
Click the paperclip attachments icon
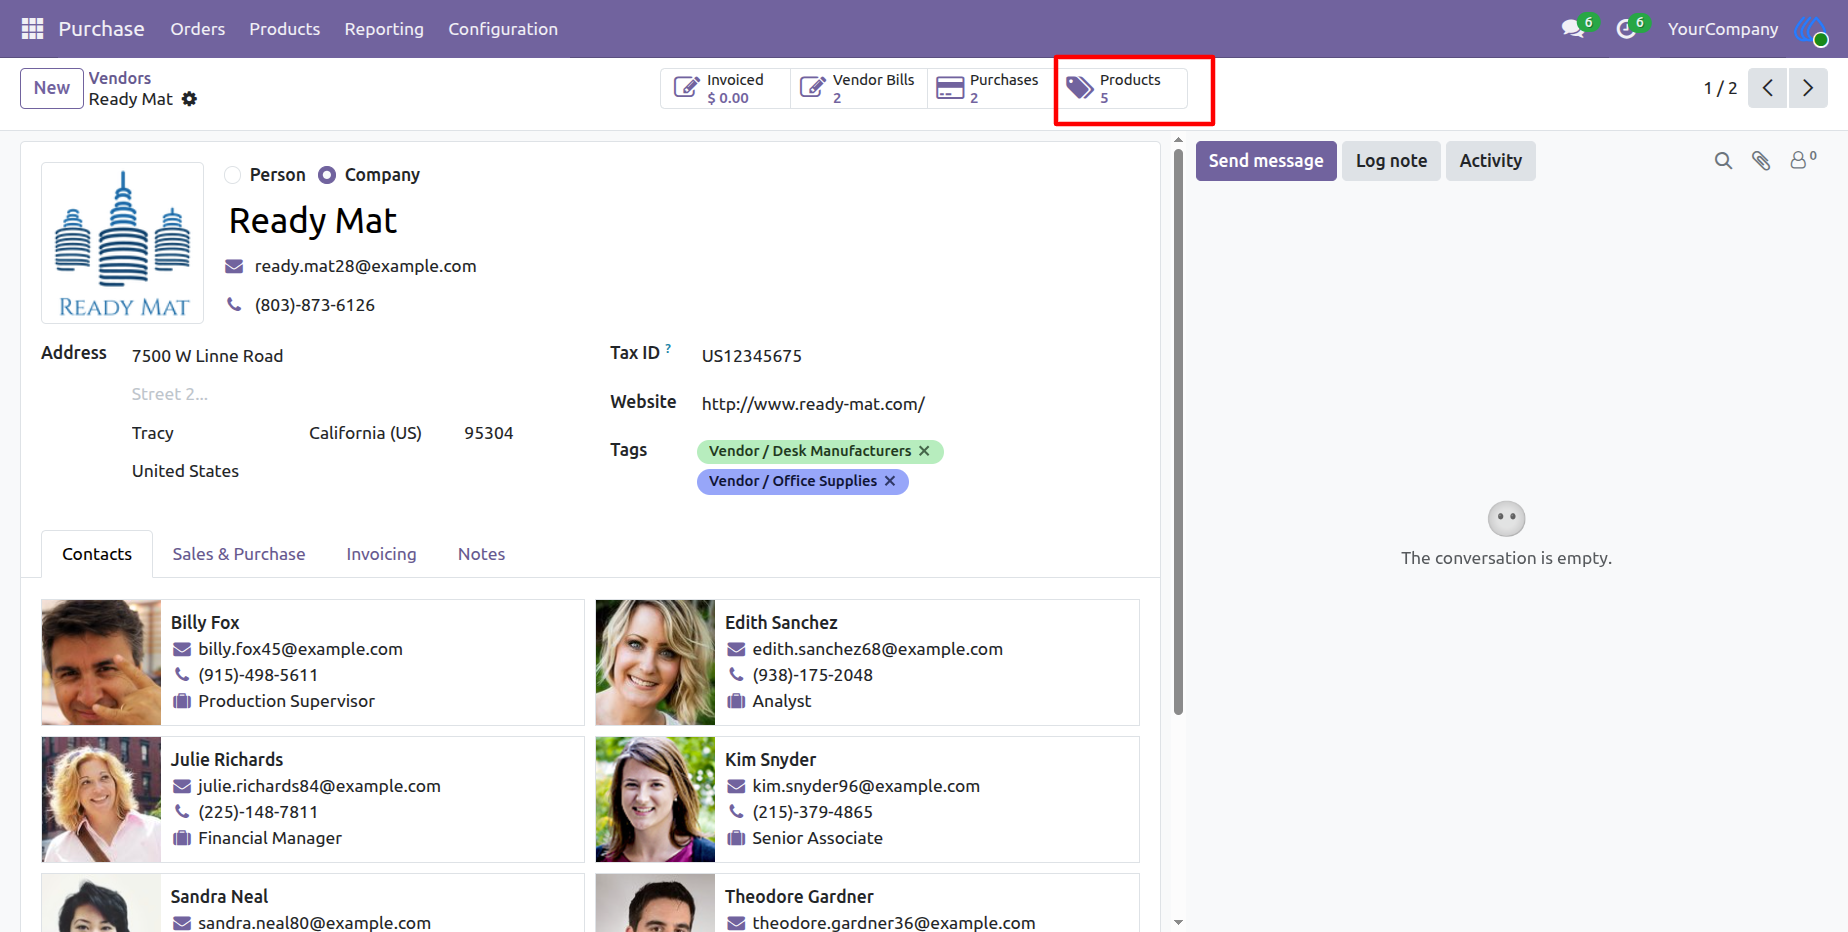coord(1761,161)
